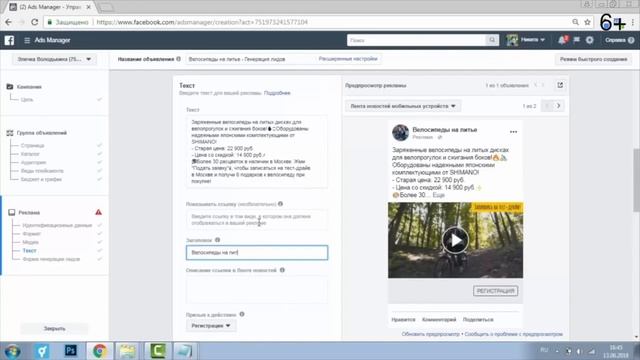Image resolution: width=640 pixels, height=360 pixels.
Task: Click Поделиться in the ad preview
Action: coord(478,320)
